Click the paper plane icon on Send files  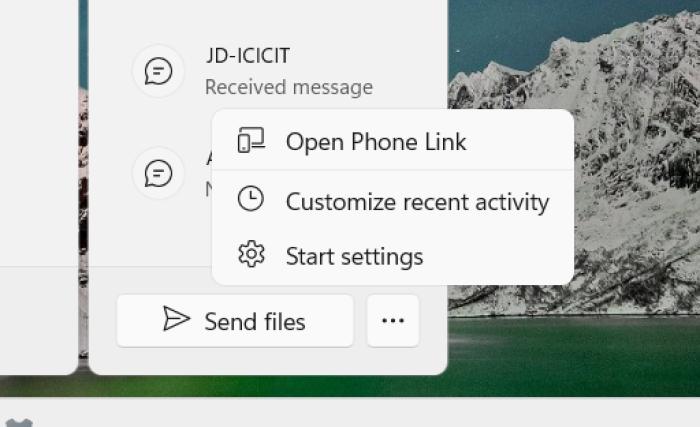point(176,318)
